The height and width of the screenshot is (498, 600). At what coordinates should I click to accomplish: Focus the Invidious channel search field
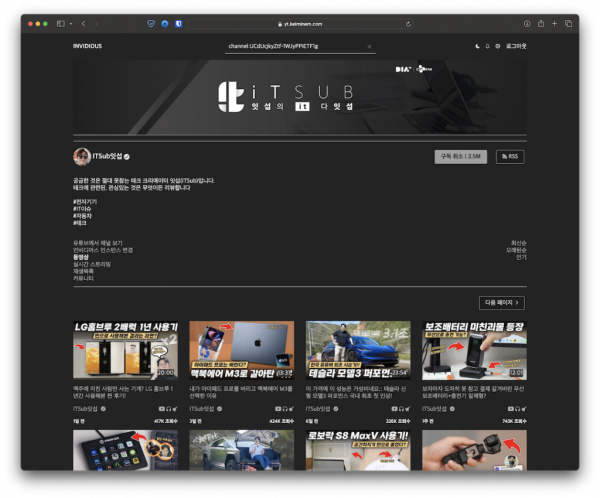point(295,46)
